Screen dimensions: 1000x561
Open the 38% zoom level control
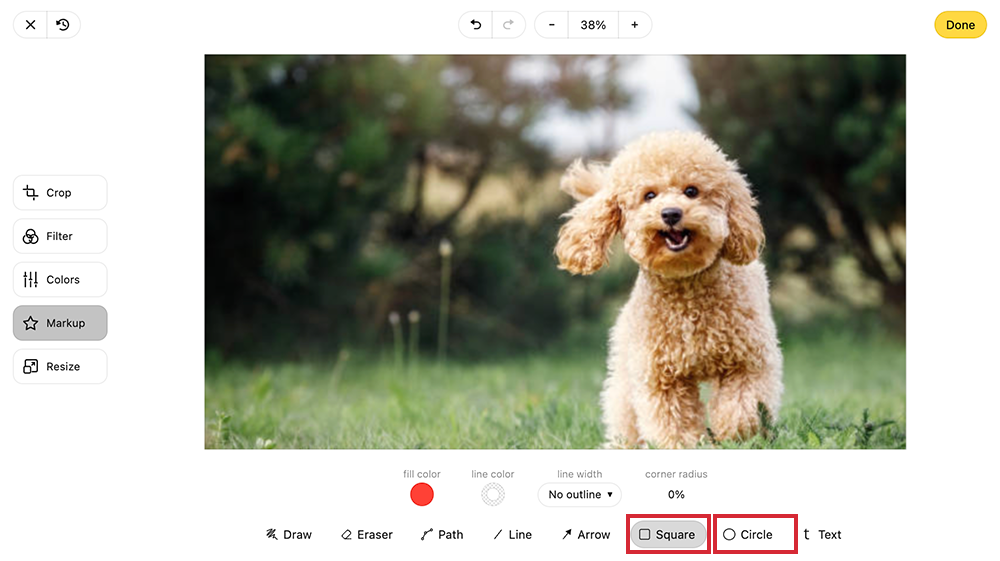point(593,25)
